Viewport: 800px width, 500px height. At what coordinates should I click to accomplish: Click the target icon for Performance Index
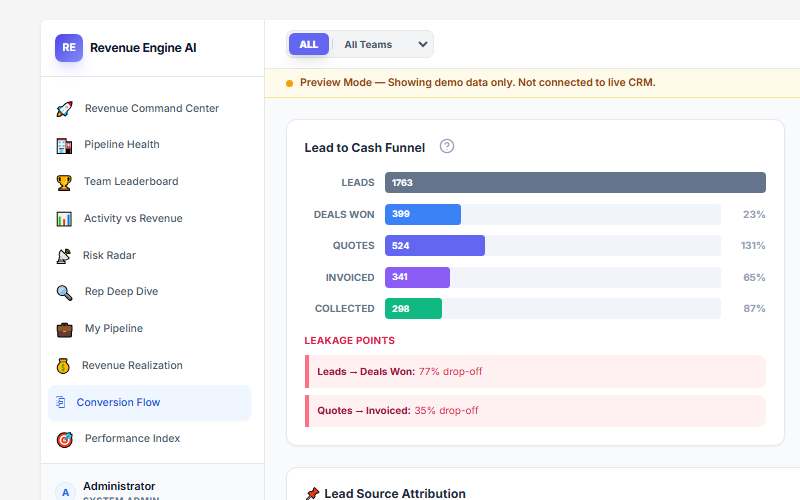(x=64, y=439)
